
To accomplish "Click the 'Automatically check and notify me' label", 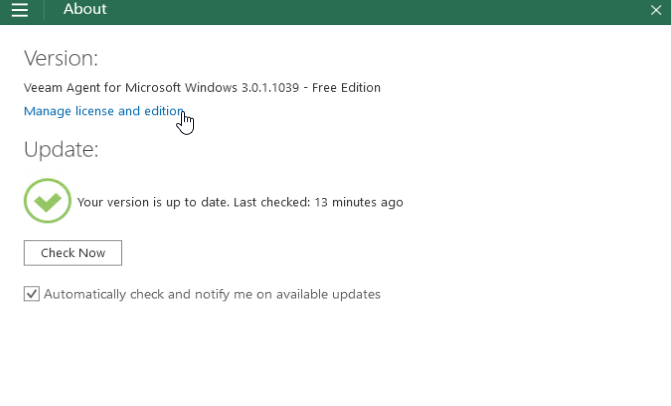I will coord(212,294).
